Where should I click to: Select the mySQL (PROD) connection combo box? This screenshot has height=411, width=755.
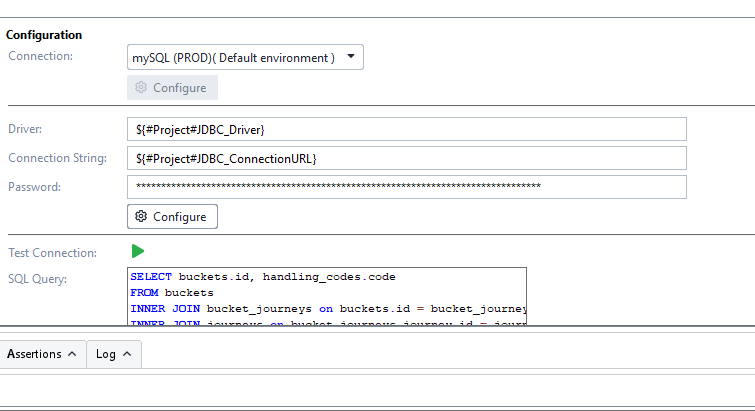coord(234,58)
